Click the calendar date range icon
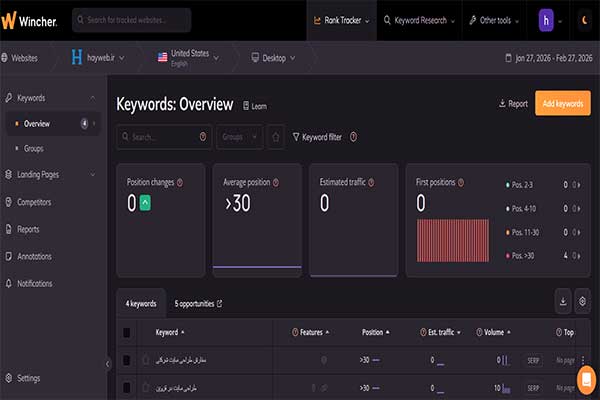Image resolution: width=600 pixels, height=400 pixels. (x=508, y=58)
